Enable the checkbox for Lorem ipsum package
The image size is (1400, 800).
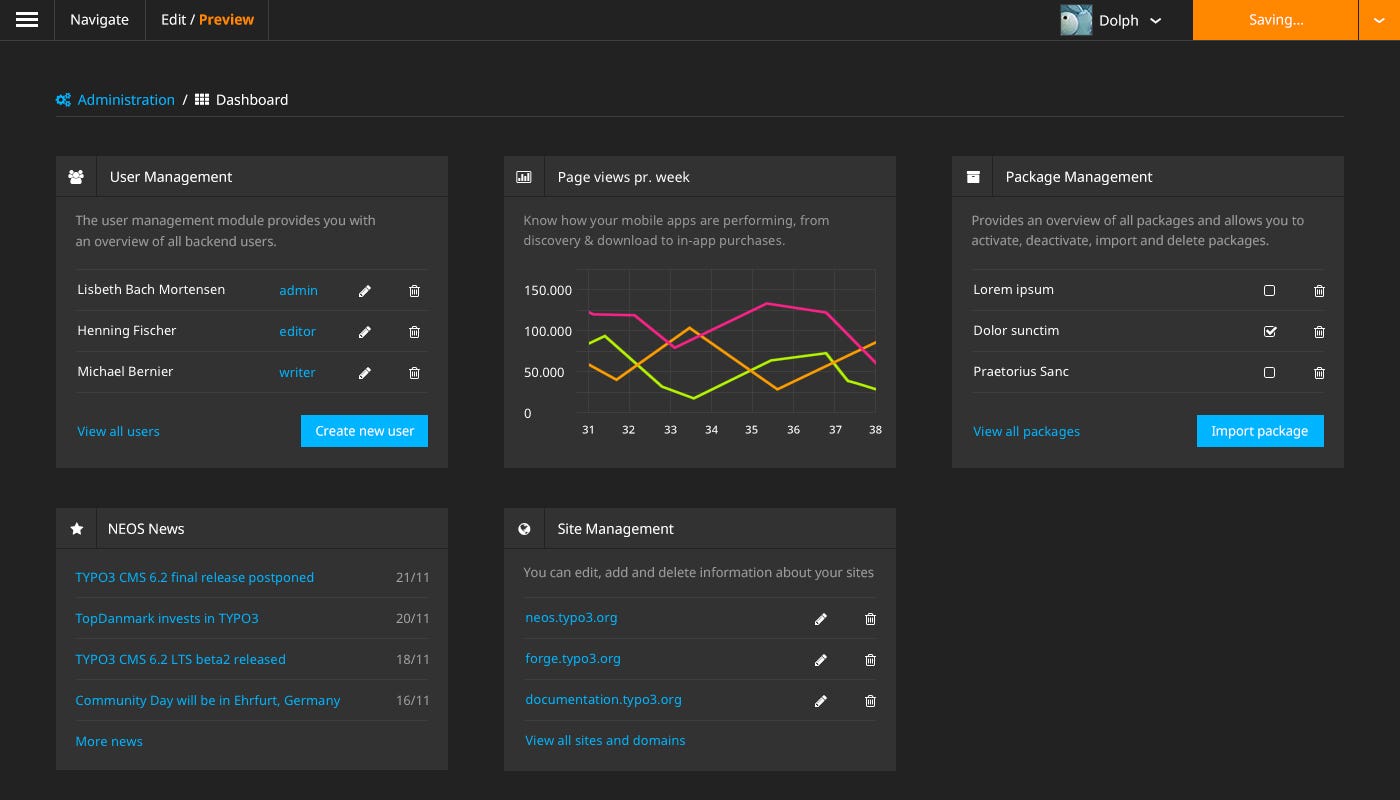tap(1269, 290)
